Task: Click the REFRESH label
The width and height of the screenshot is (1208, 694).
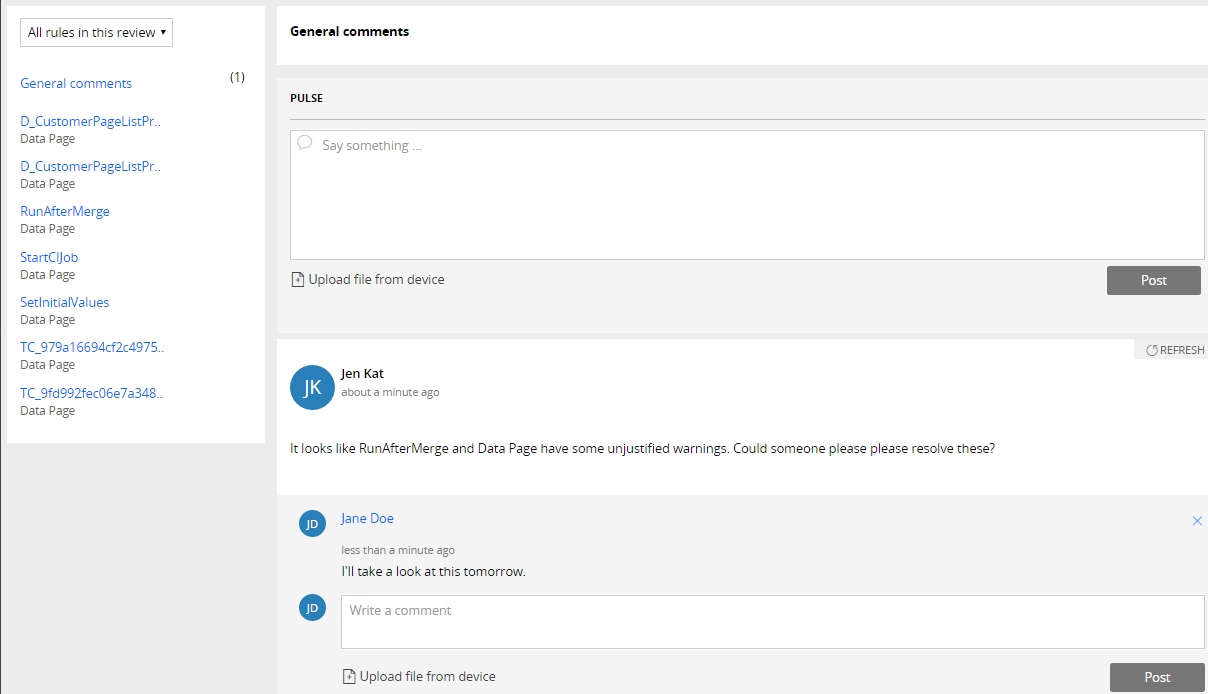Action: pyautogui.click(x=1182, y=350)
